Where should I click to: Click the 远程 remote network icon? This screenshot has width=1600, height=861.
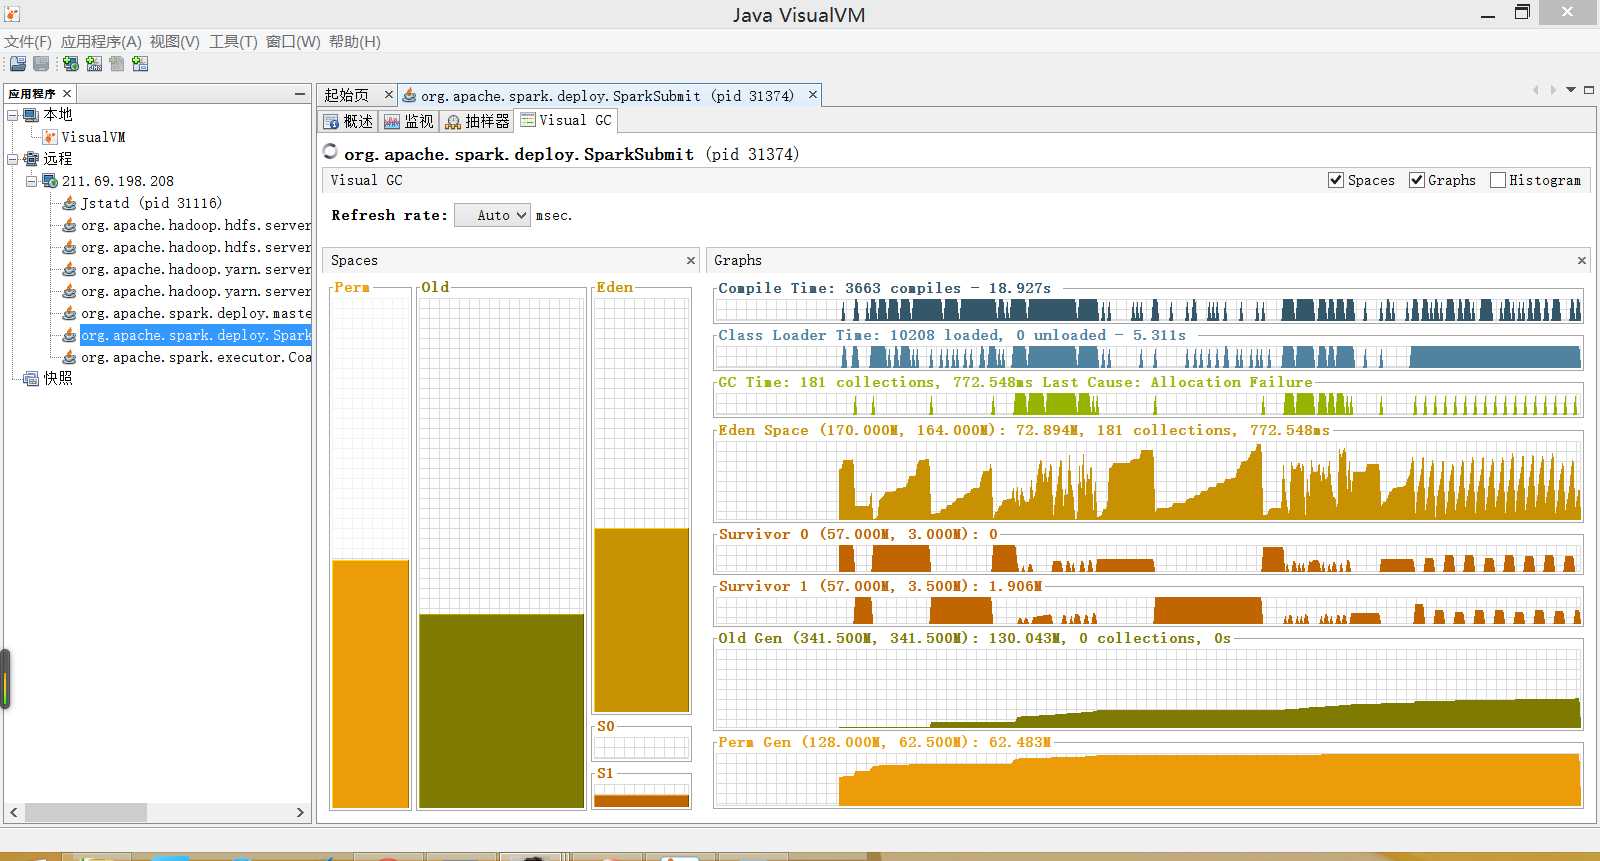pyautogui.click(x=31, y=159)
